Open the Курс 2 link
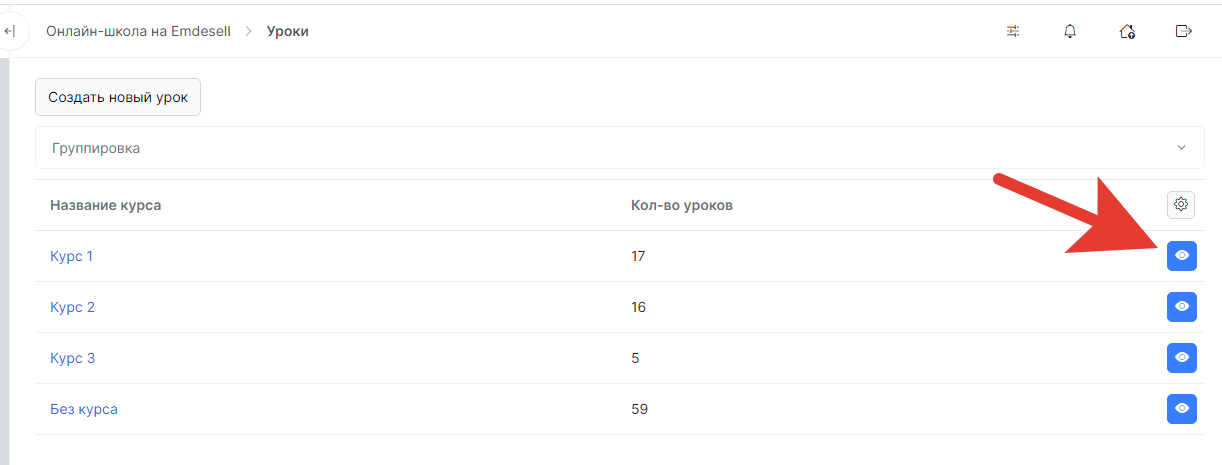Screen dimensions: 1222x465 pos(72,307)
